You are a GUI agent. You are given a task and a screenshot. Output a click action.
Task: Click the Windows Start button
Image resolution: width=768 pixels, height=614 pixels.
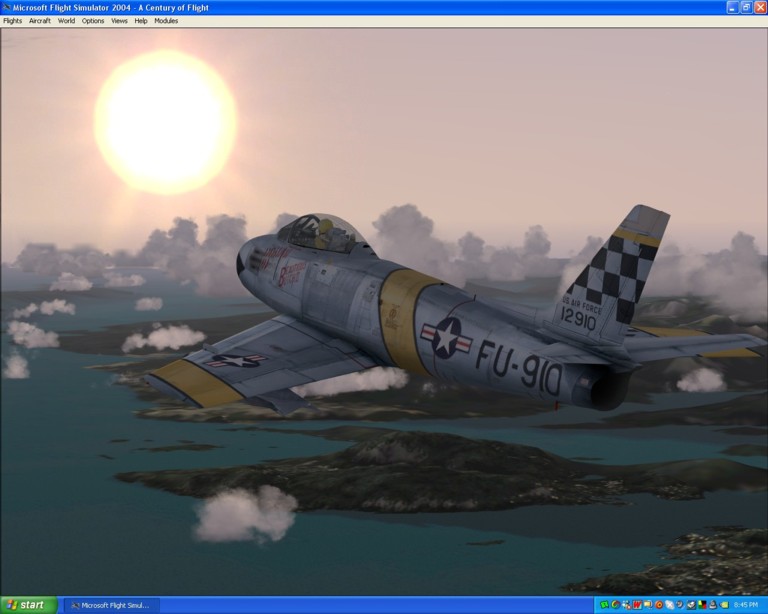point(28,605)
